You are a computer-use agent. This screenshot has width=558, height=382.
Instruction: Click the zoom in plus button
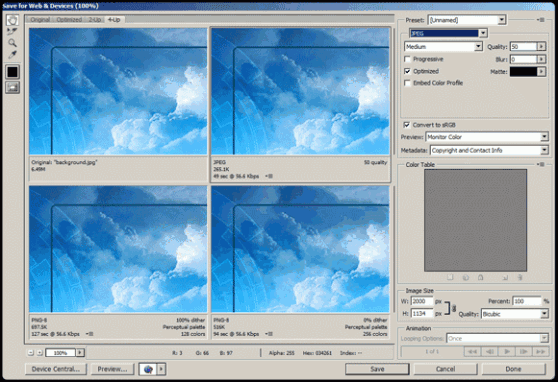[40, 353]
